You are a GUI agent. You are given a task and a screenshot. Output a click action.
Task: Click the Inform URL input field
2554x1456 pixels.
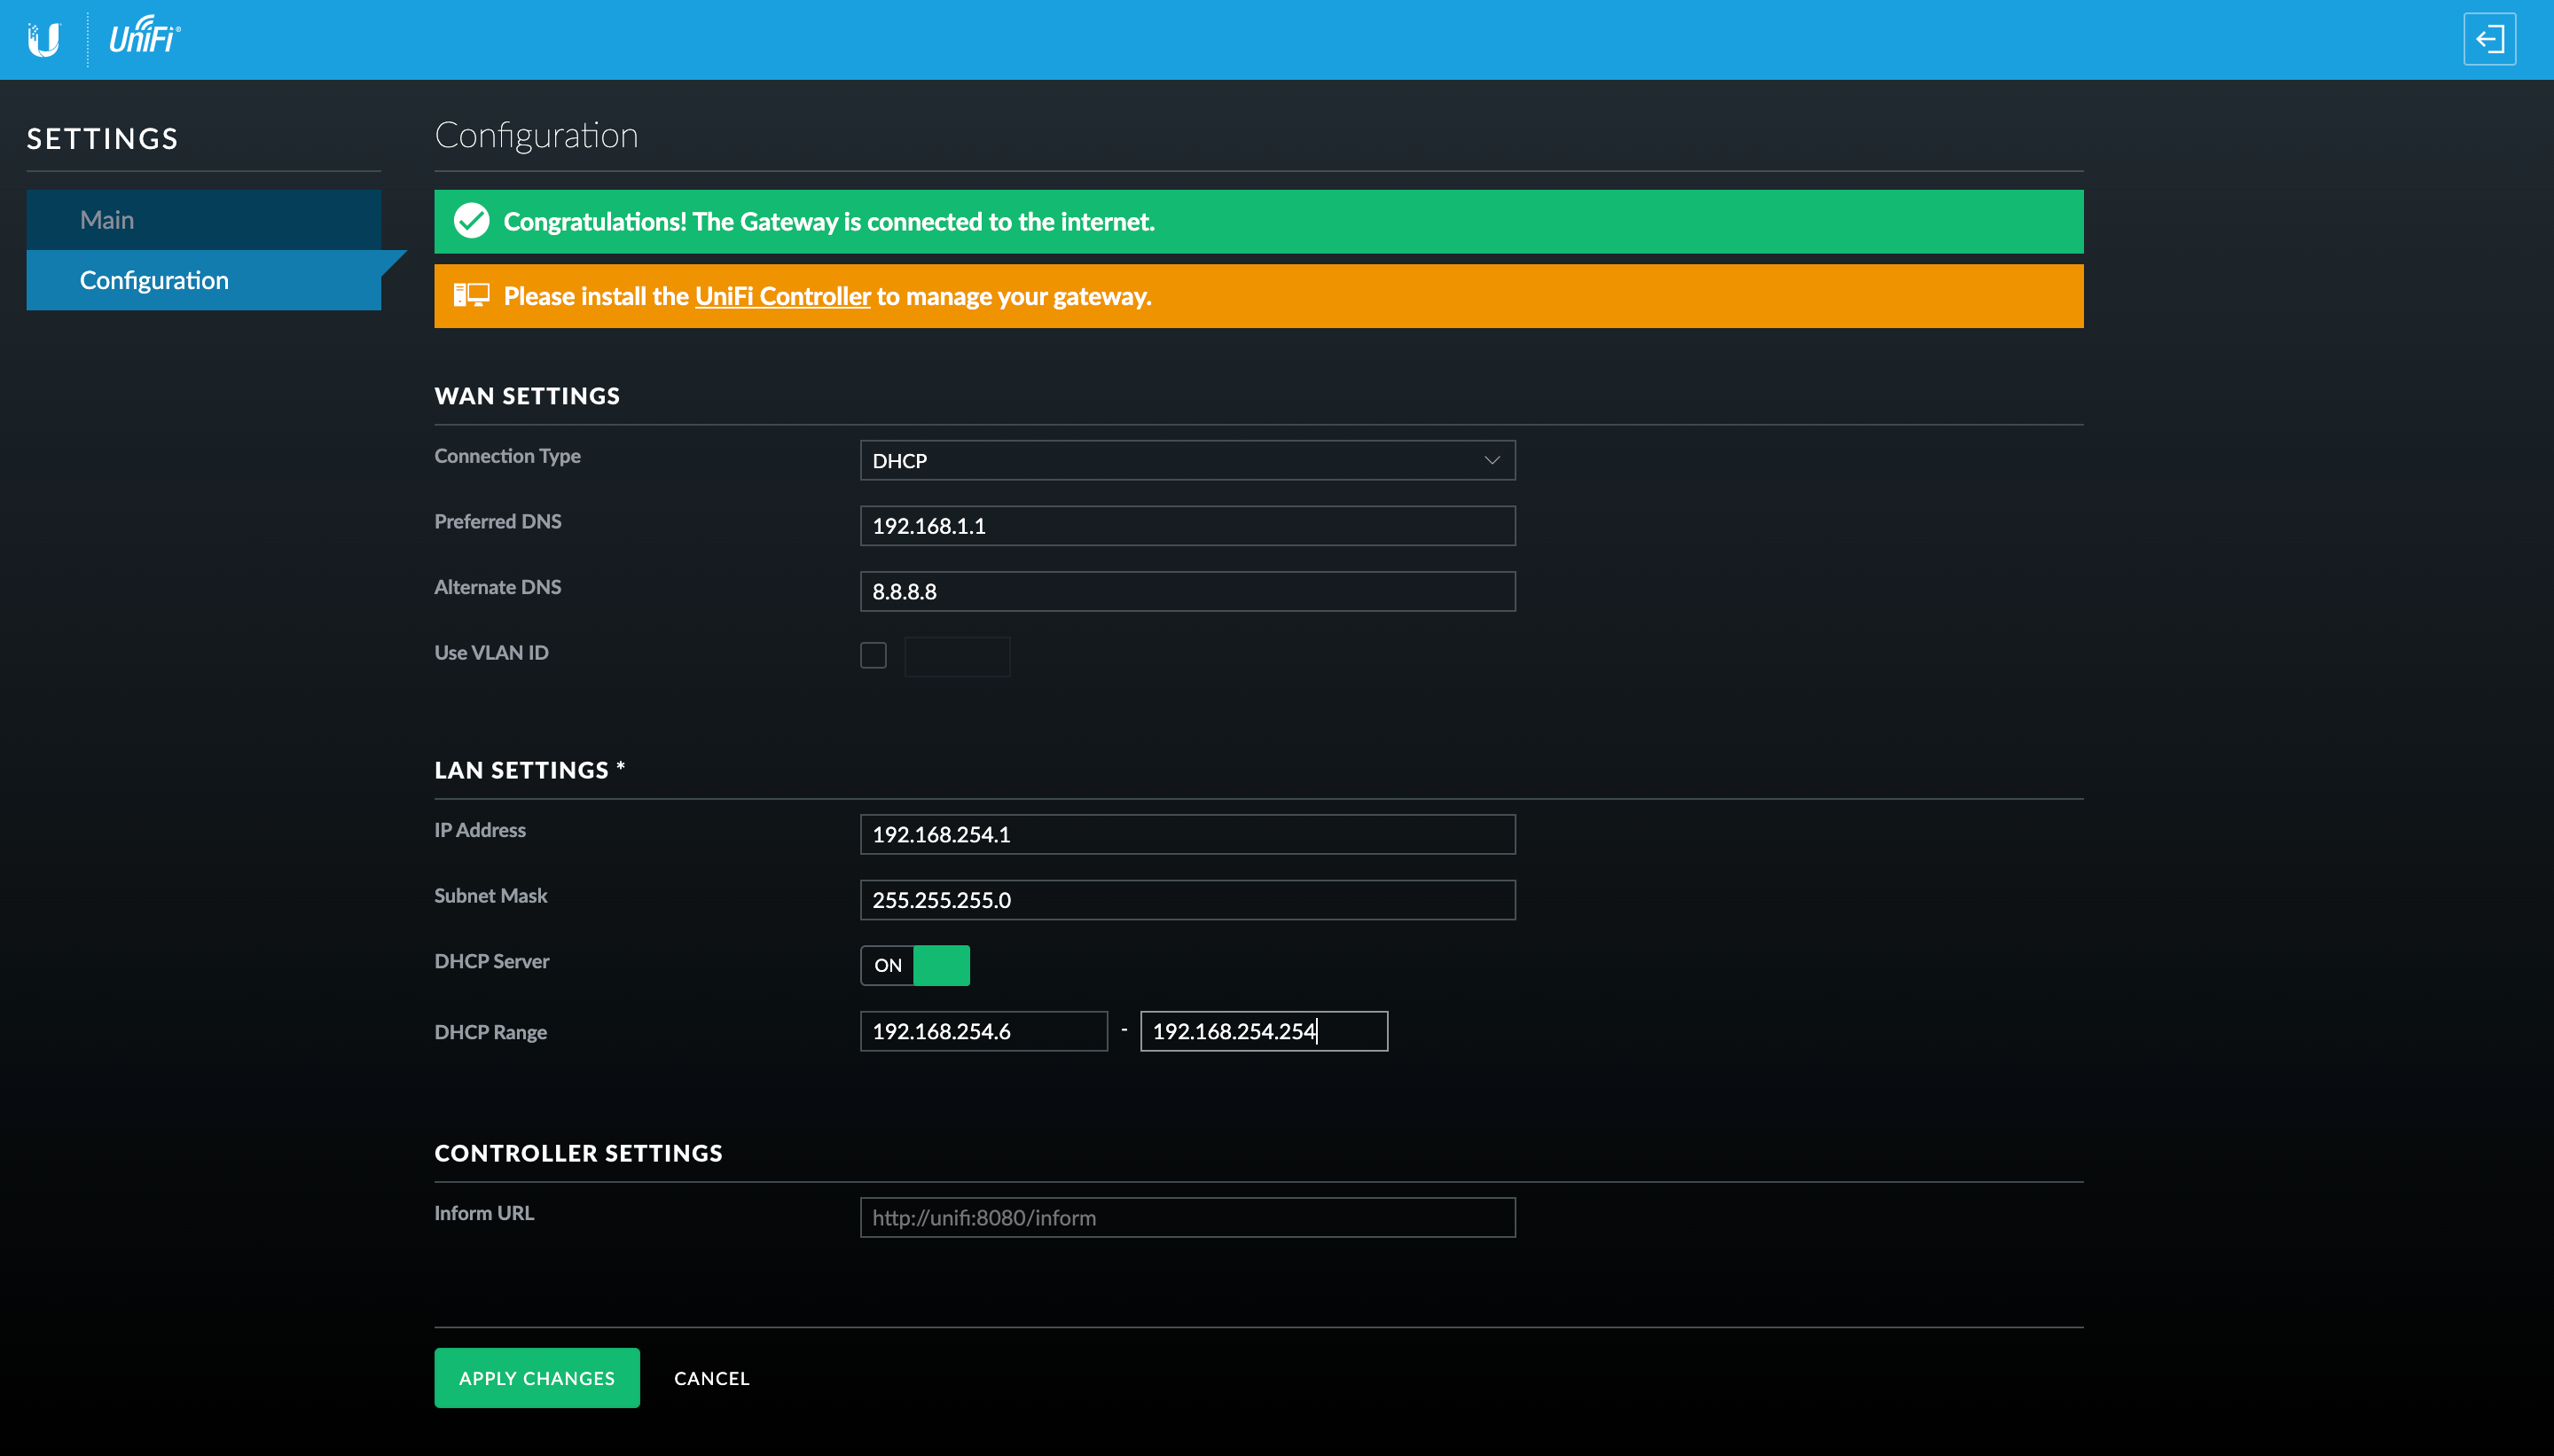coord(1187,1217)
